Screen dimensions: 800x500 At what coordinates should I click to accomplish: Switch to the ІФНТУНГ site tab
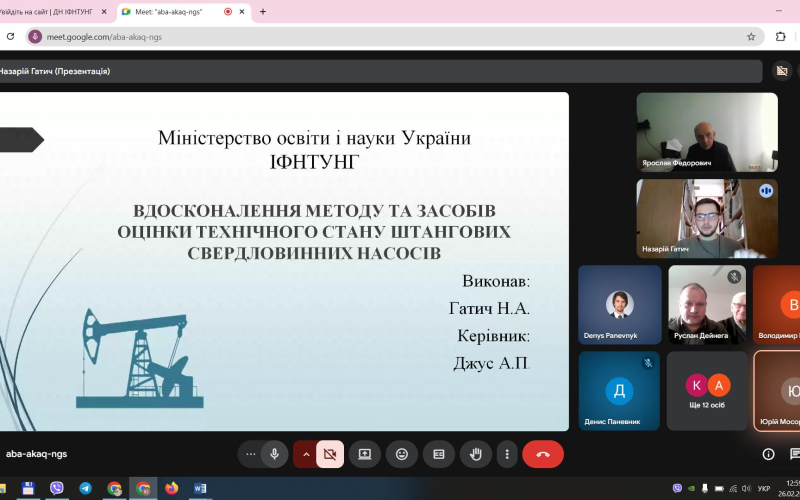click(x=54, y=11)
